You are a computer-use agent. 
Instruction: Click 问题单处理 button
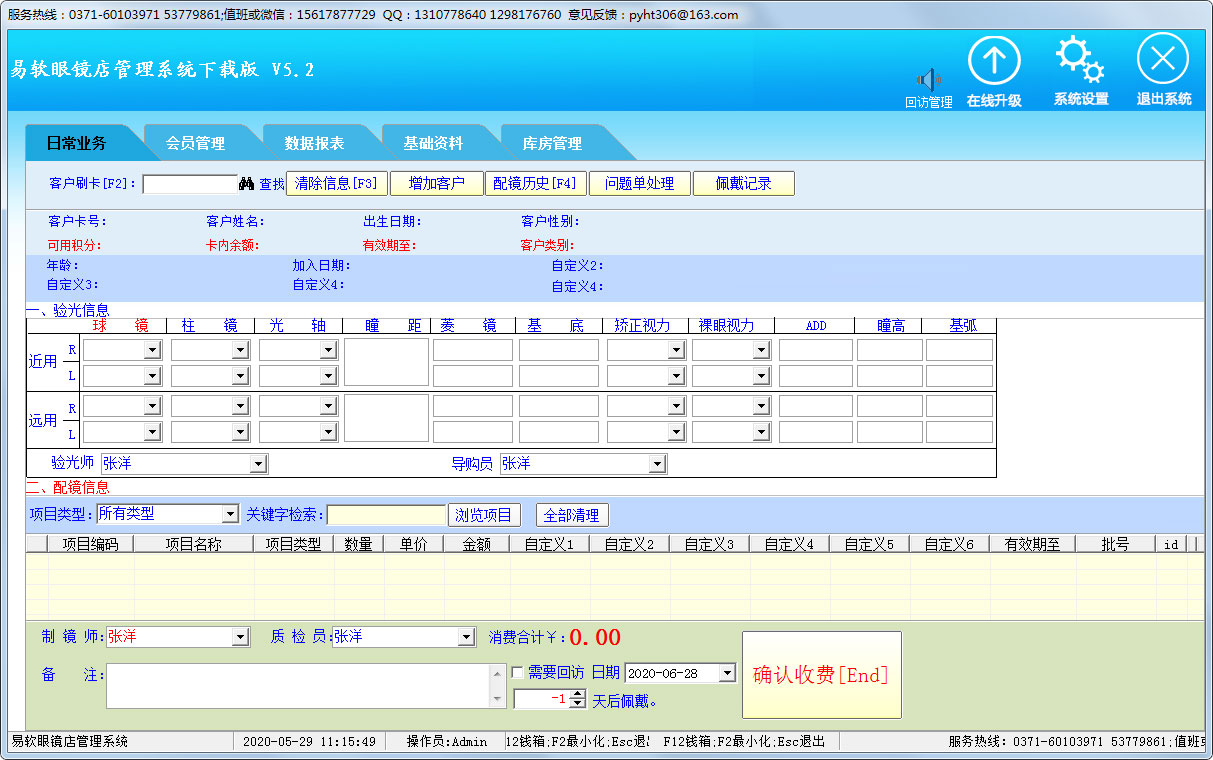(x=640, y=184)
